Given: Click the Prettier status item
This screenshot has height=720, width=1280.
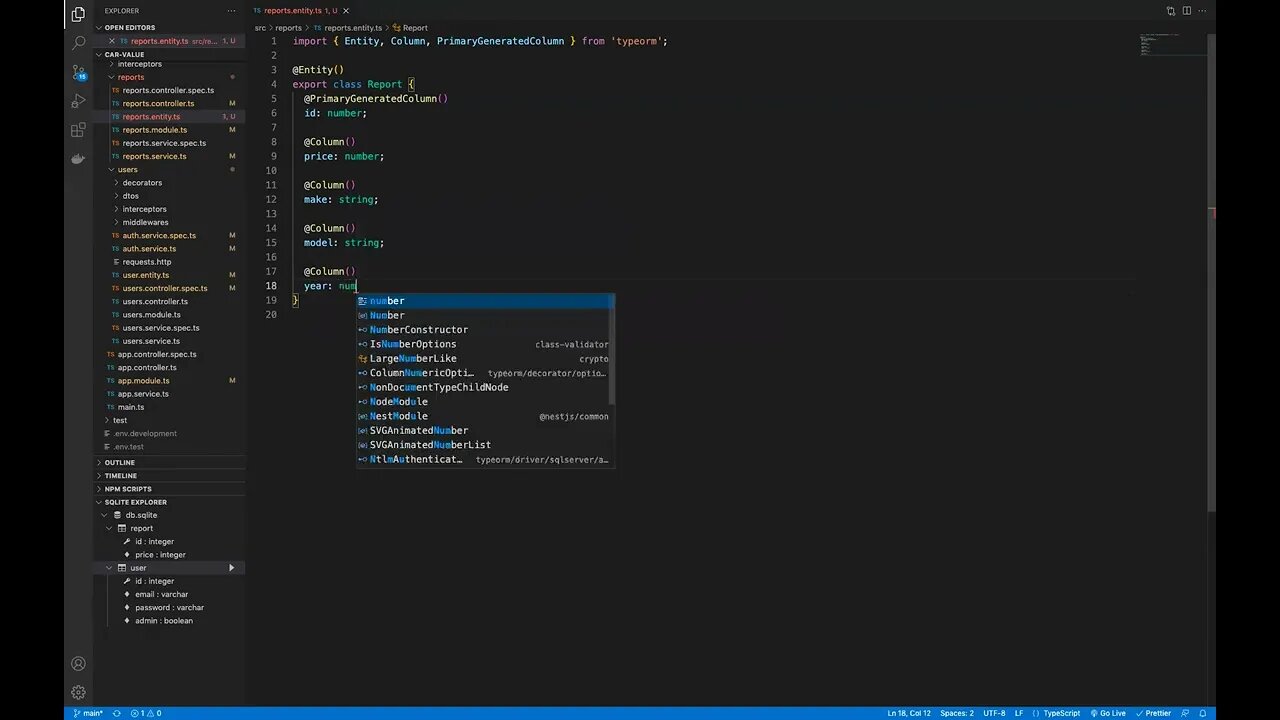Looking at the screenshot, I should tap(1153, 713).
